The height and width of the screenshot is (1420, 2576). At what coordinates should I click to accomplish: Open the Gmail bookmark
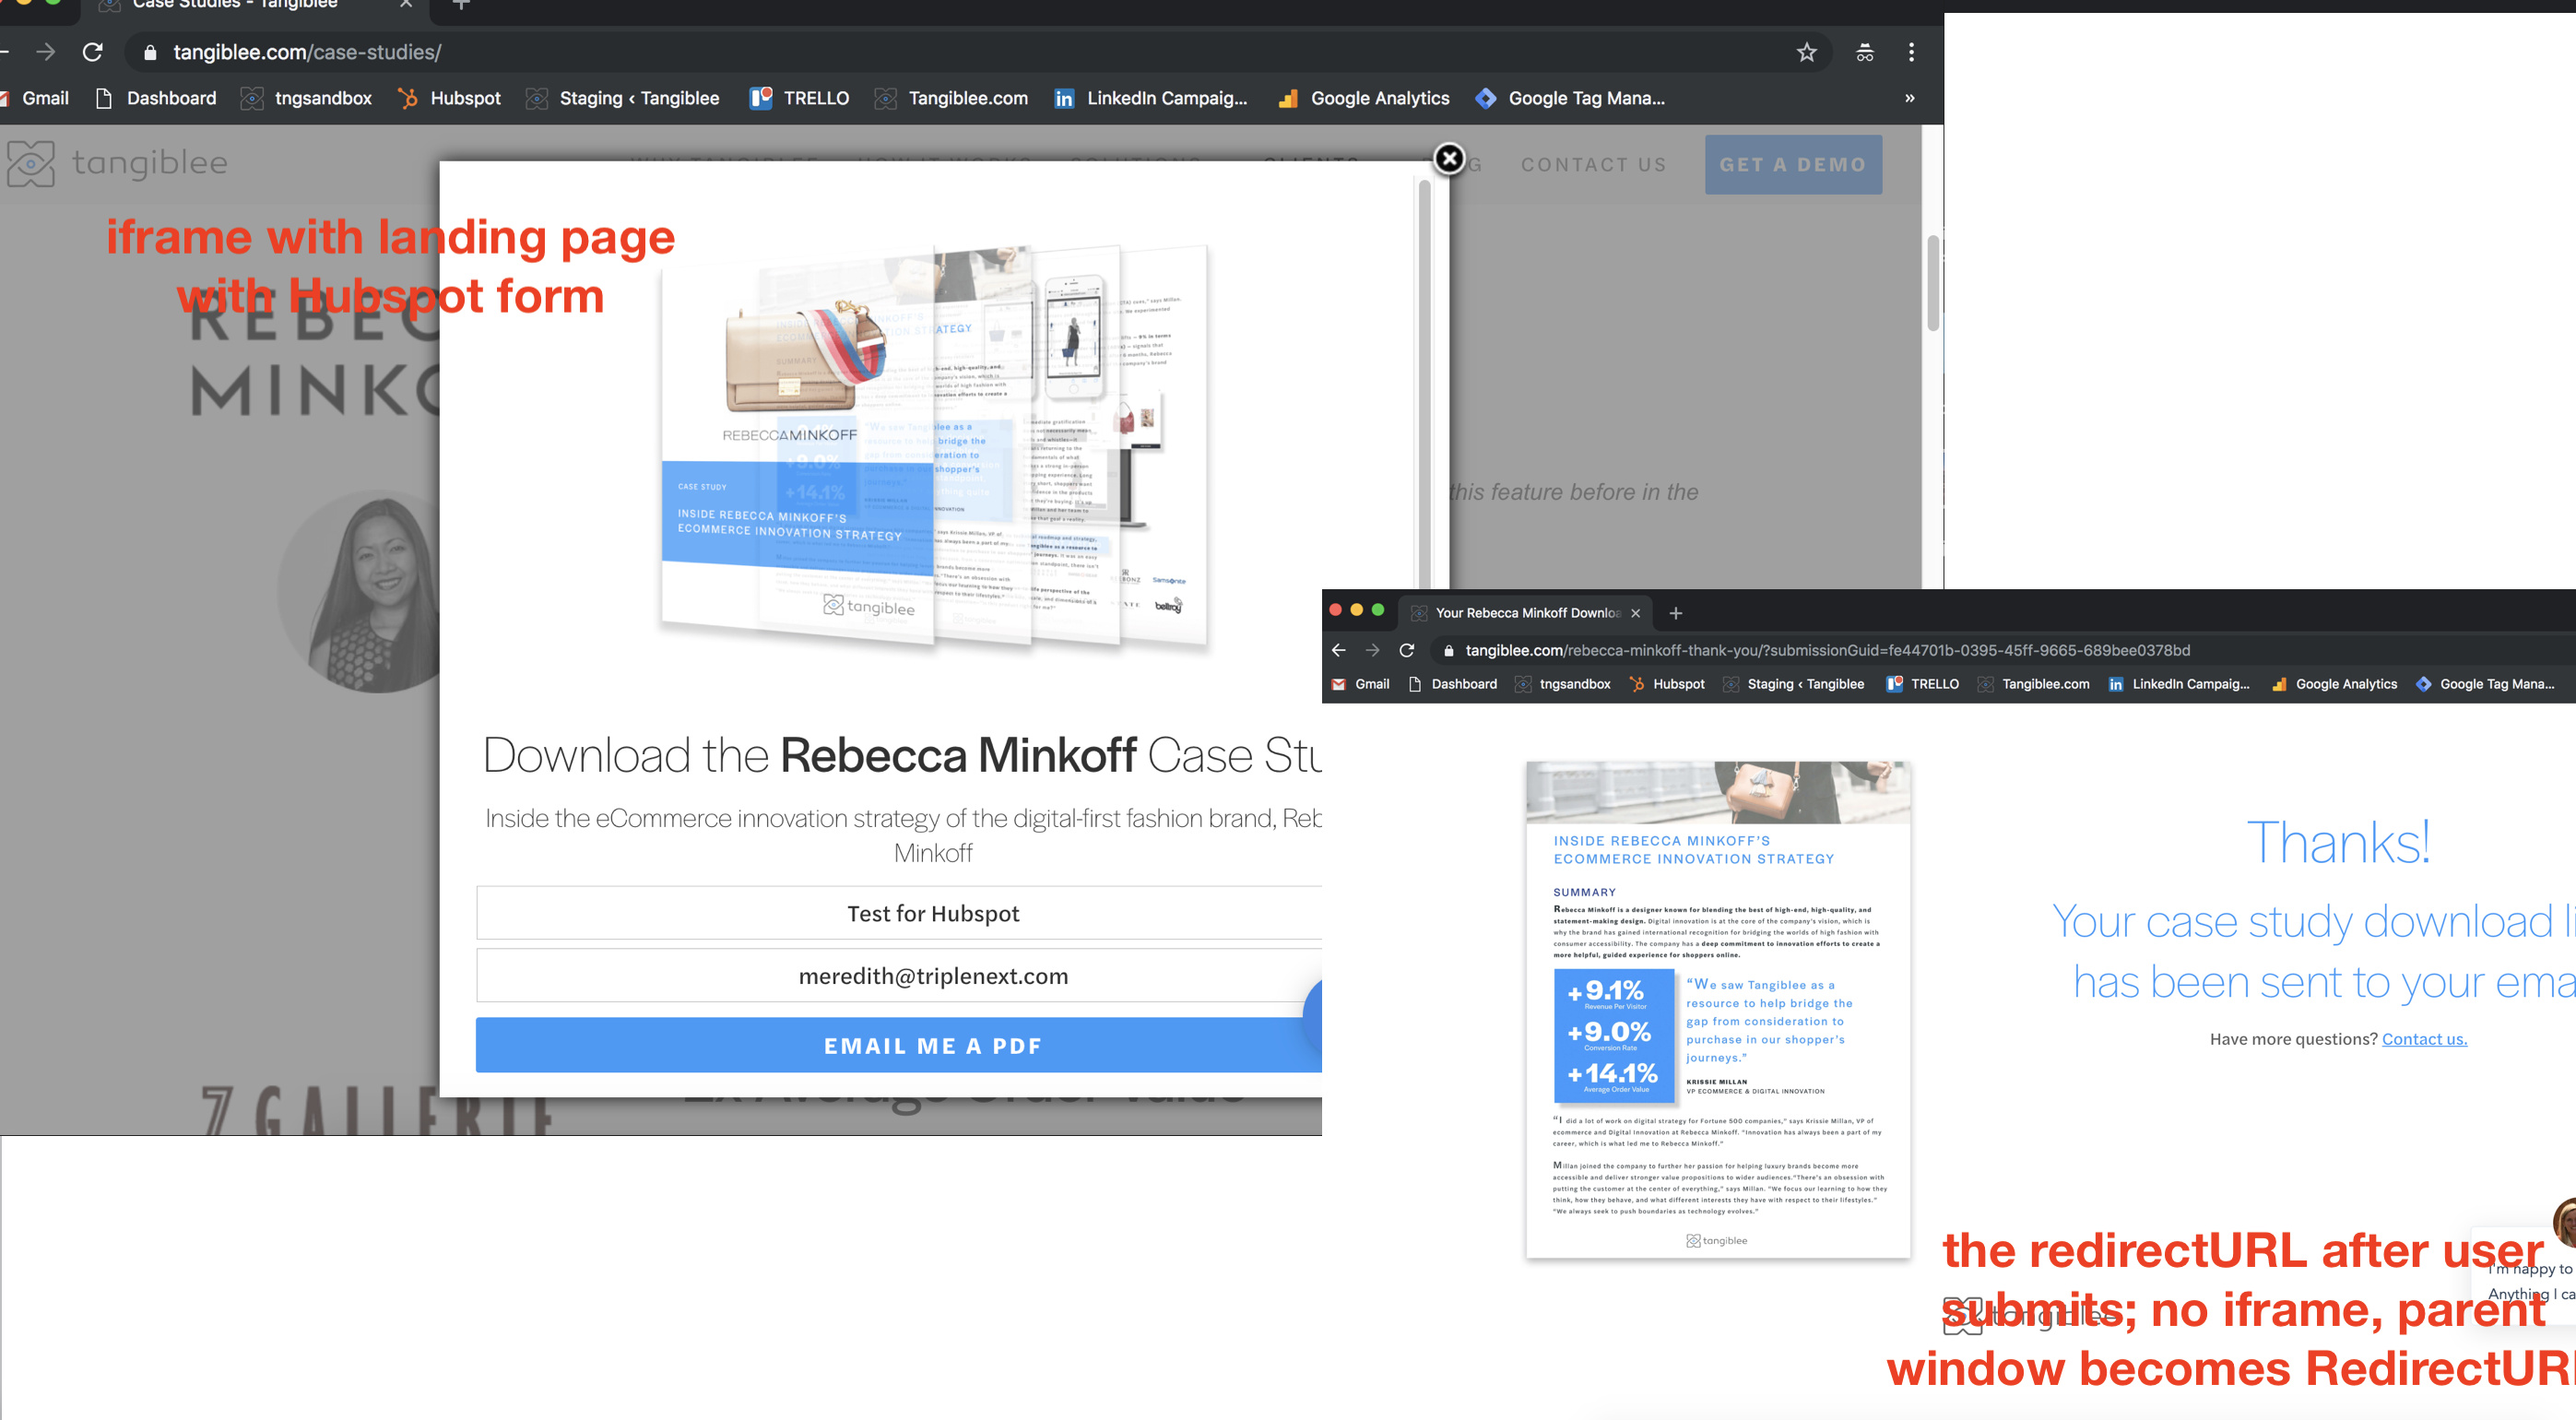point(44,98)
